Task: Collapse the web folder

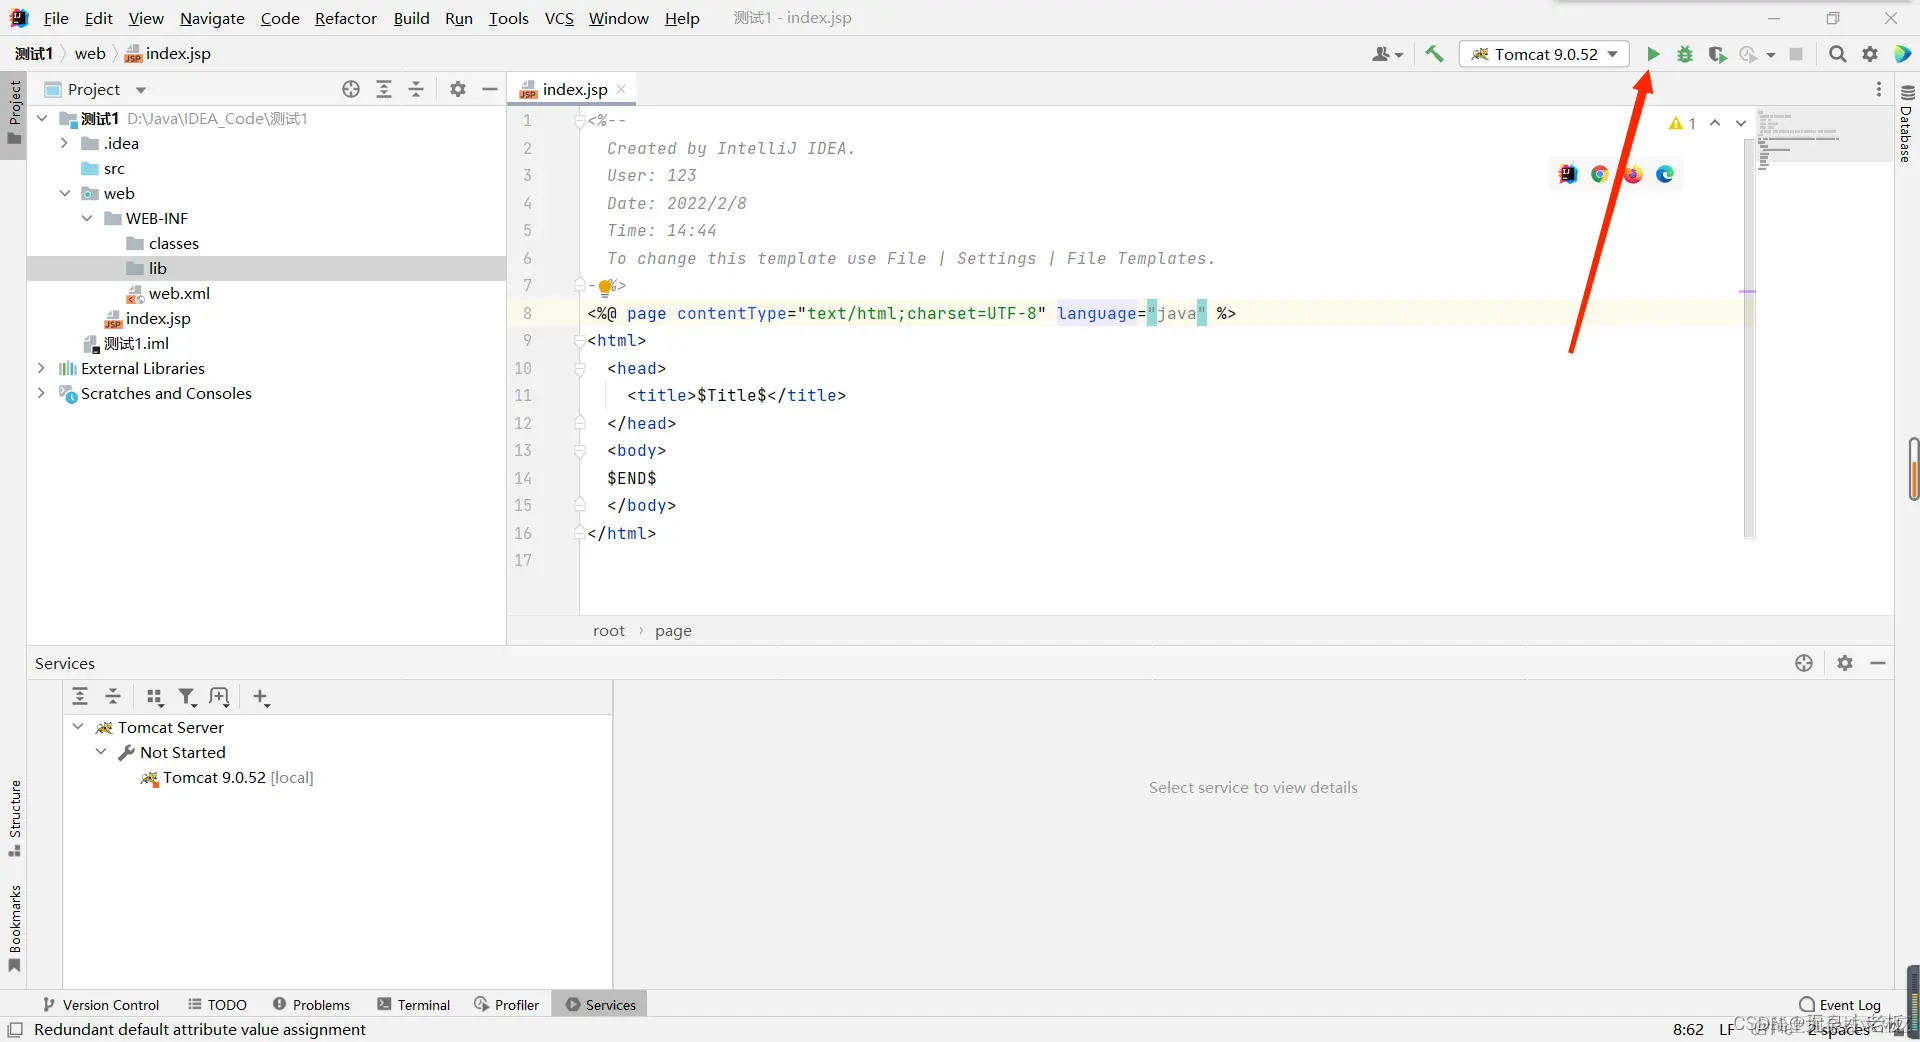Action: (x=64, y=193)
